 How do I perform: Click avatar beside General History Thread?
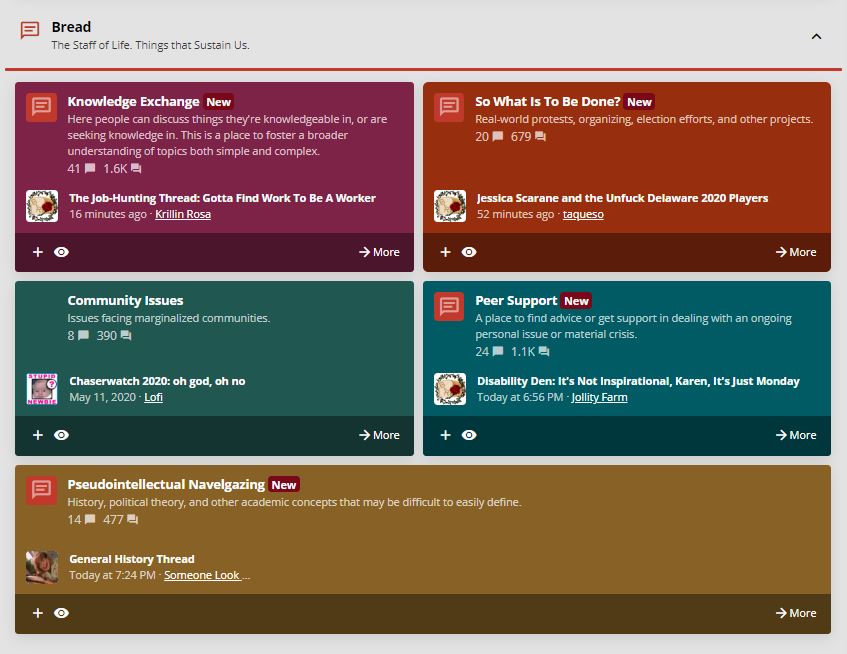pyautogui.click(x=42, y=567)
